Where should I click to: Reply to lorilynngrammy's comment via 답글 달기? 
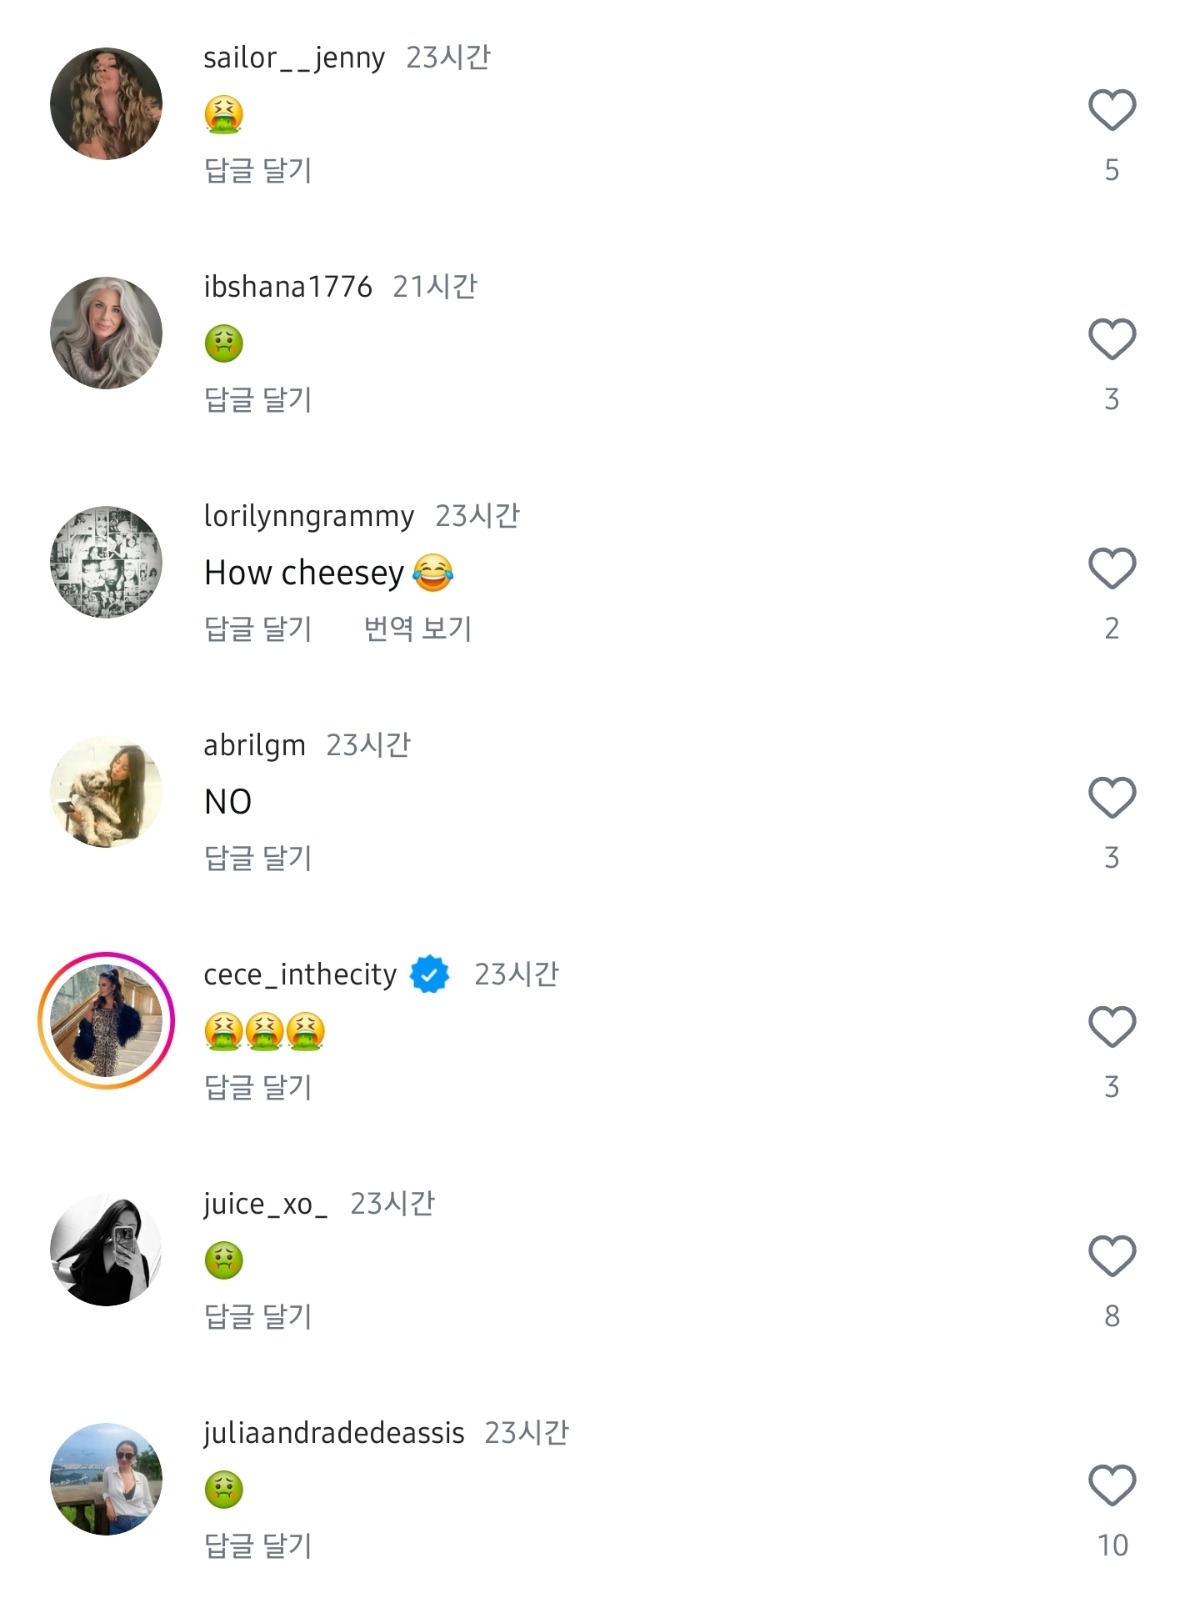point(258,628)
